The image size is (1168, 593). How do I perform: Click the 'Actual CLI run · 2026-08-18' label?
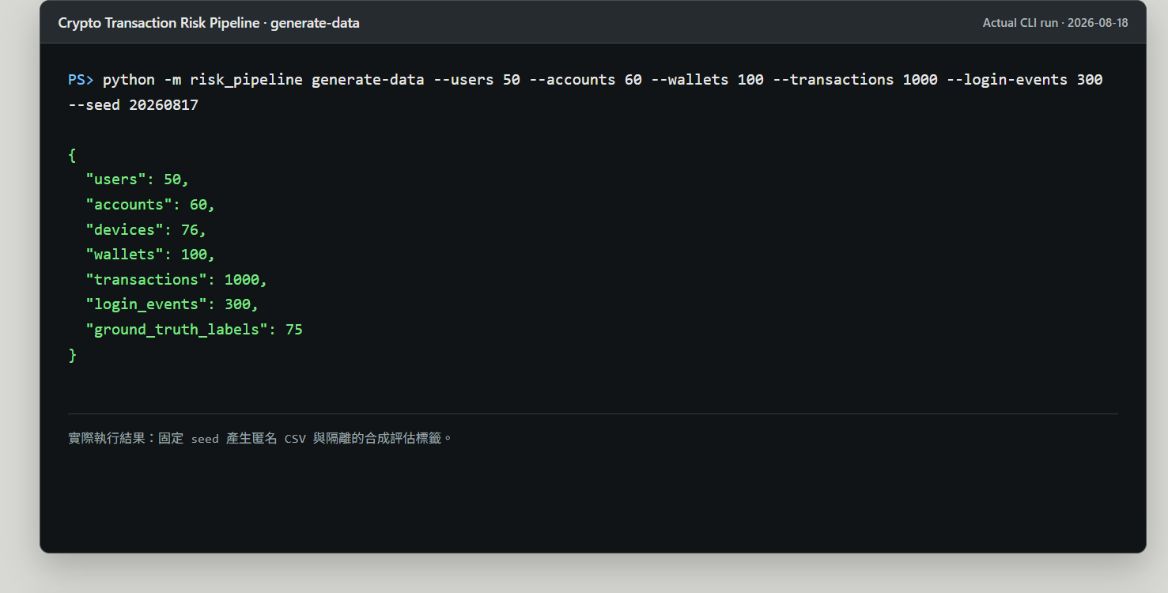pos(1055,23)
